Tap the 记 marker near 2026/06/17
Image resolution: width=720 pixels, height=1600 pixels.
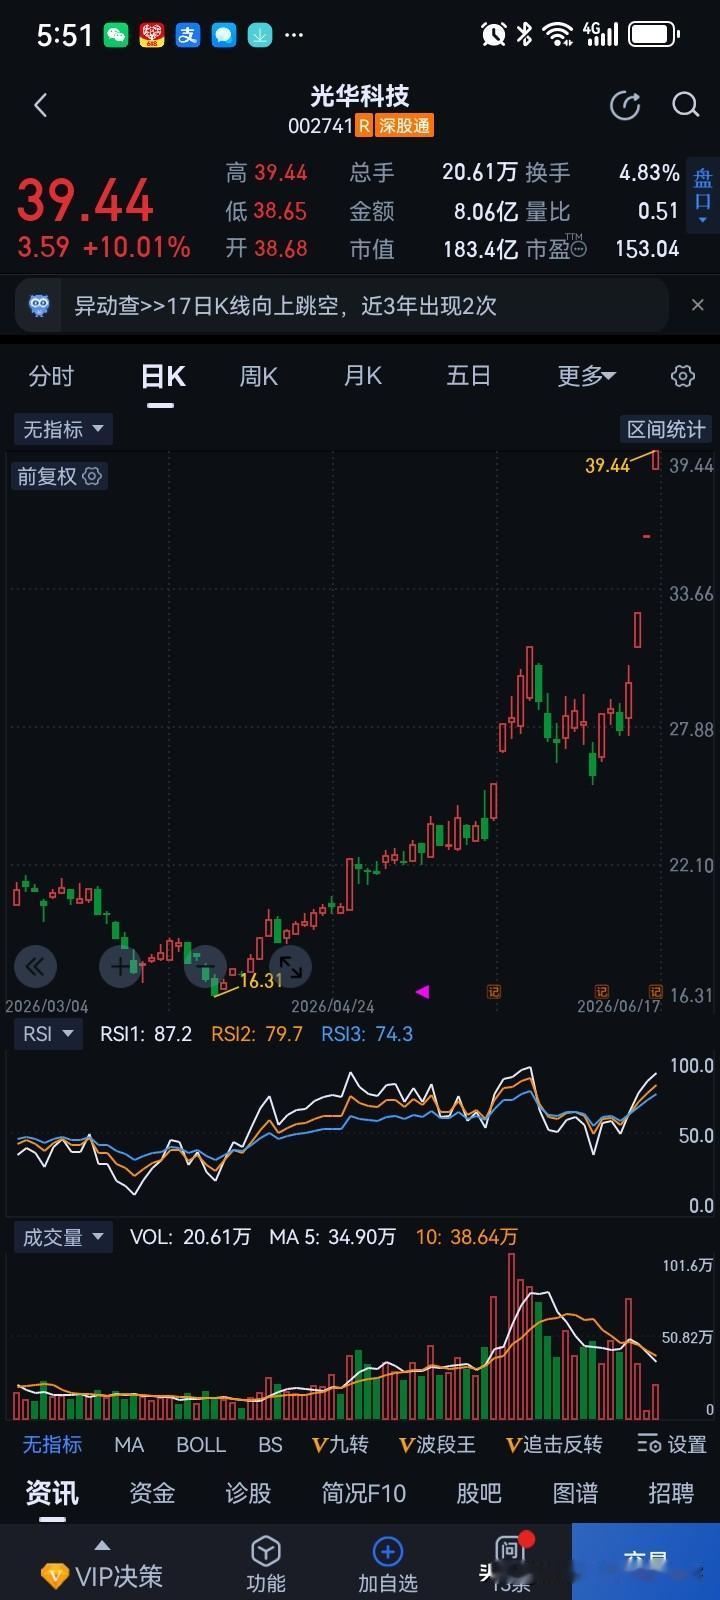tap(655, 992)
